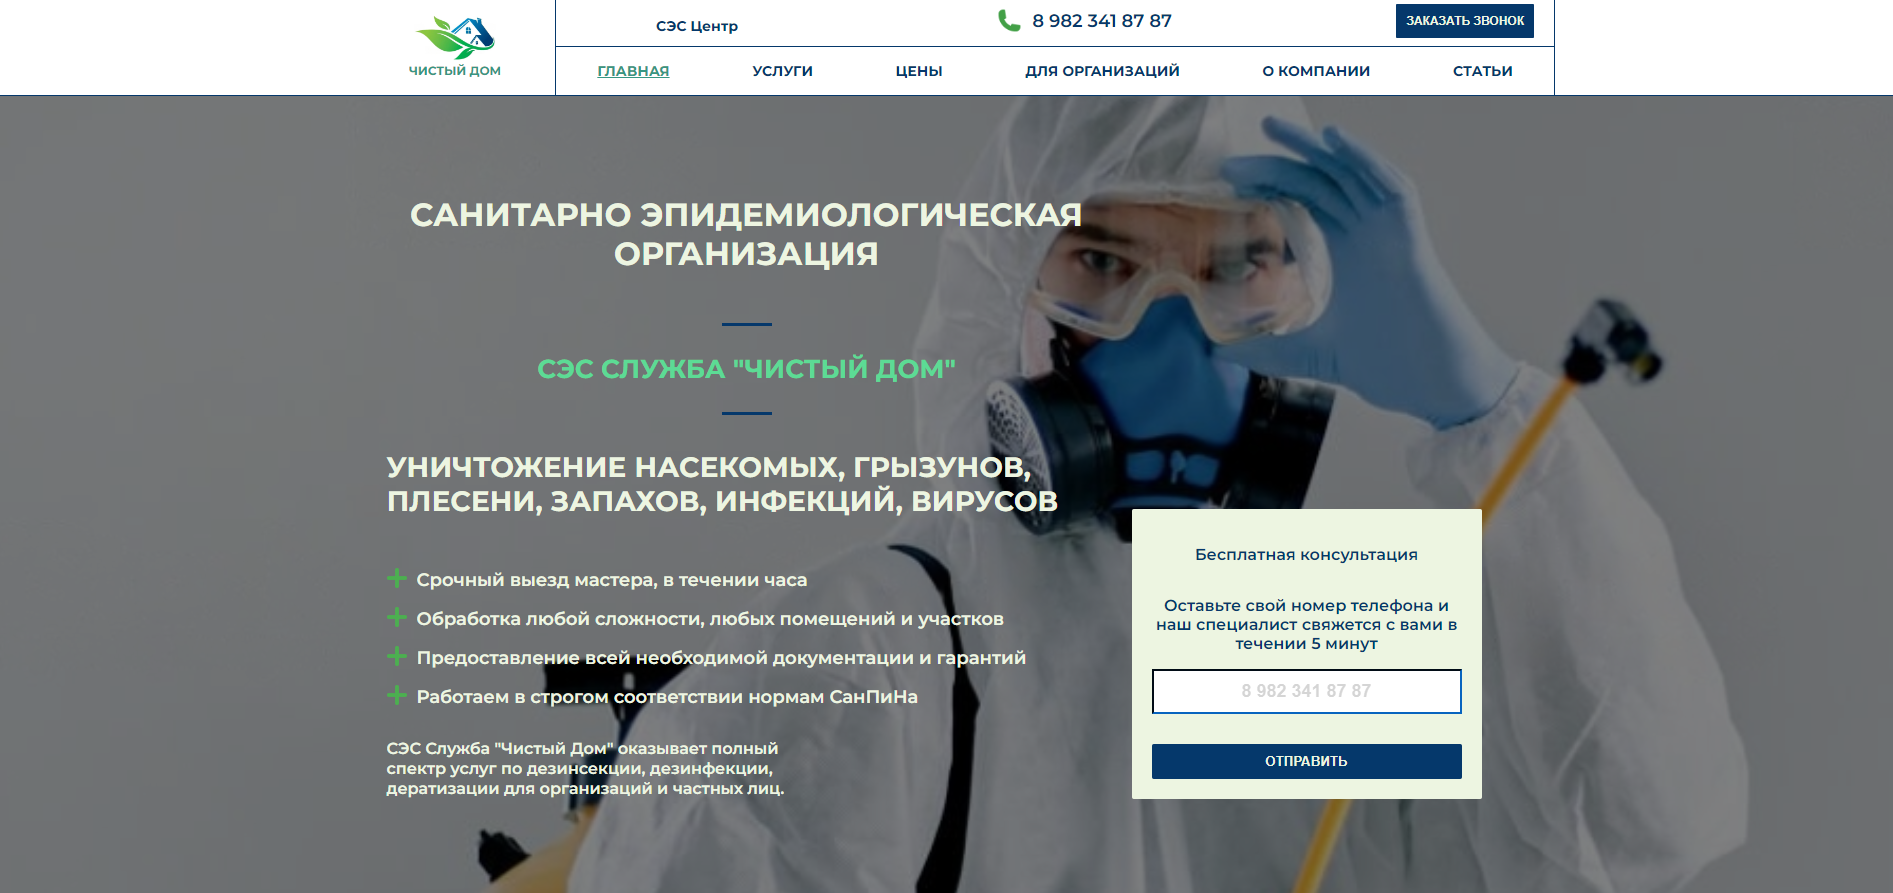
Task: Click text Срочный выезд мастера, в течении часа
Action: coord(612,580)
